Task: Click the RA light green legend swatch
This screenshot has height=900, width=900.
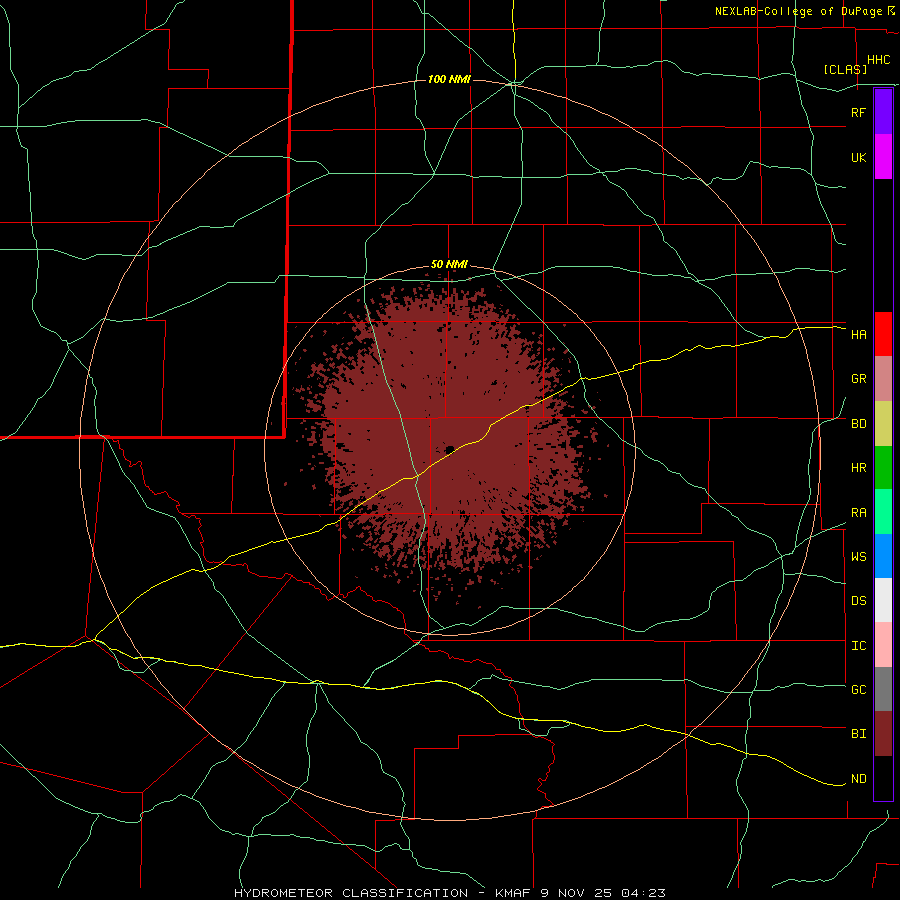Action: [883, 512]
